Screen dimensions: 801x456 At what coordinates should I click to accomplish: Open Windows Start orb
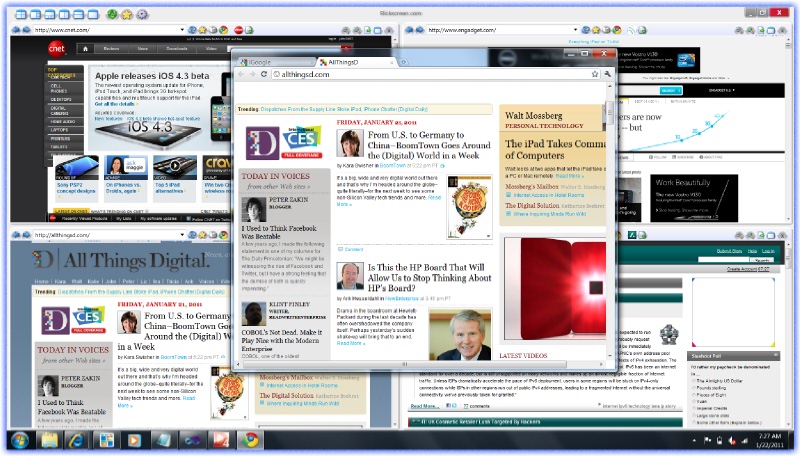pos(19,440)
